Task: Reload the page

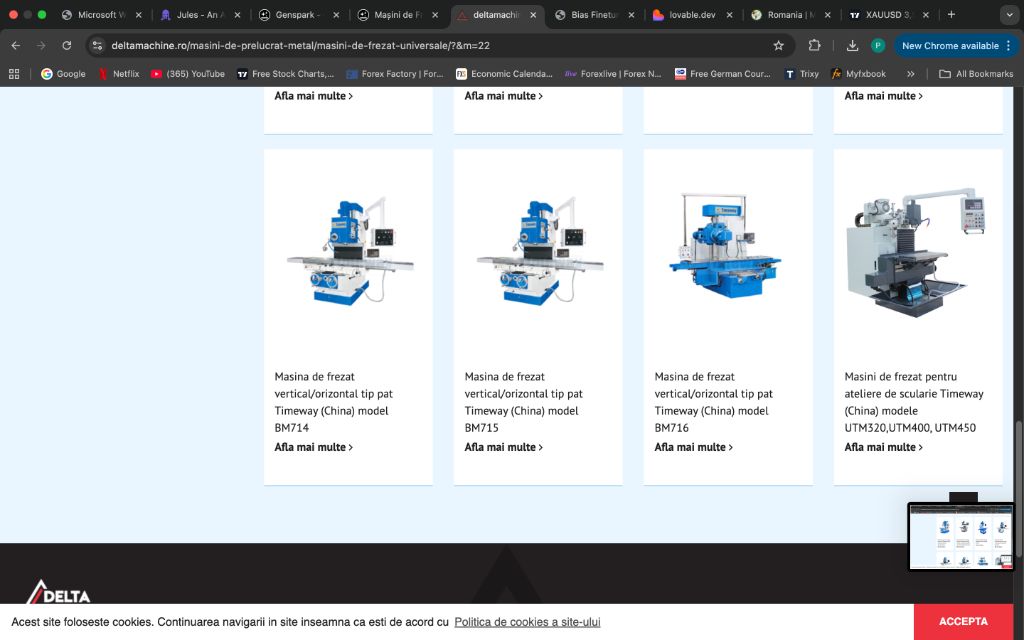Action: (x=67, y=45)
